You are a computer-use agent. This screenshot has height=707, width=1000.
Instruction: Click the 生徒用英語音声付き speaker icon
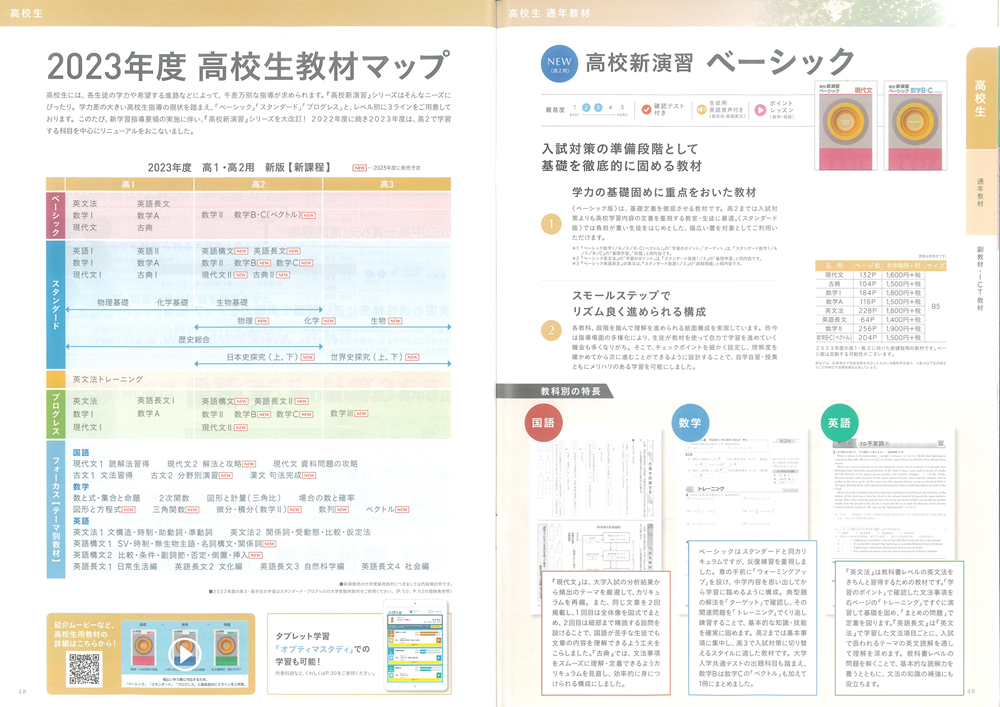click(x=702, y=110)
